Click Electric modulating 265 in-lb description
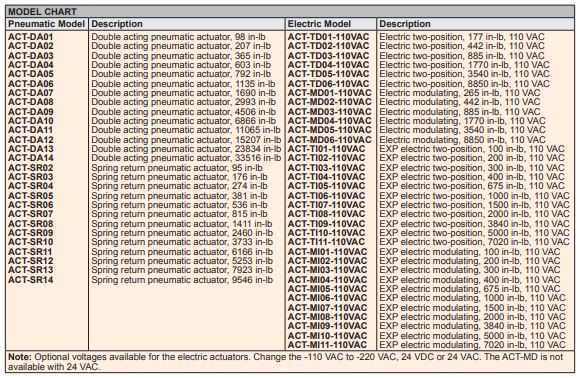The width and height of the screenshot is (581, 378). pyautogui.click(x=459, y=93)
